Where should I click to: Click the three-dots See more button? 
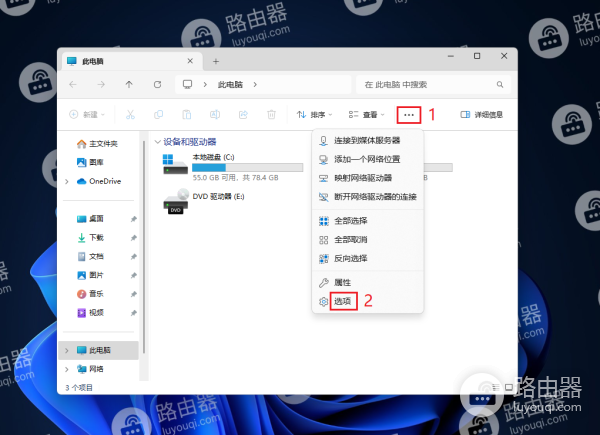(x=409, y=115)
